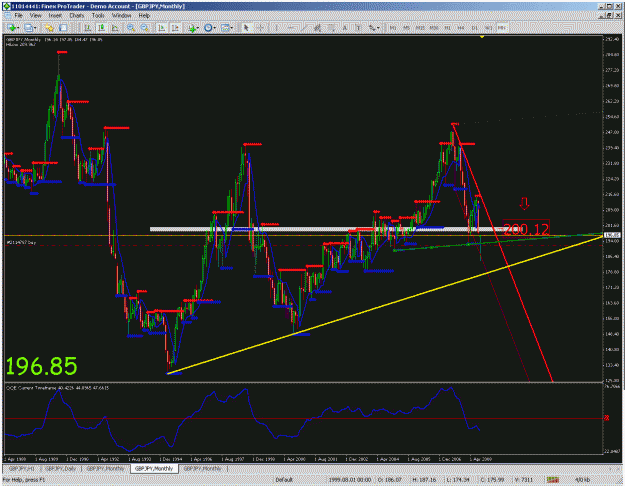This screenshot has height=486, width=625.
Task: Click the yellow chart shift marker at top
Action: click(x=482, y=37)
